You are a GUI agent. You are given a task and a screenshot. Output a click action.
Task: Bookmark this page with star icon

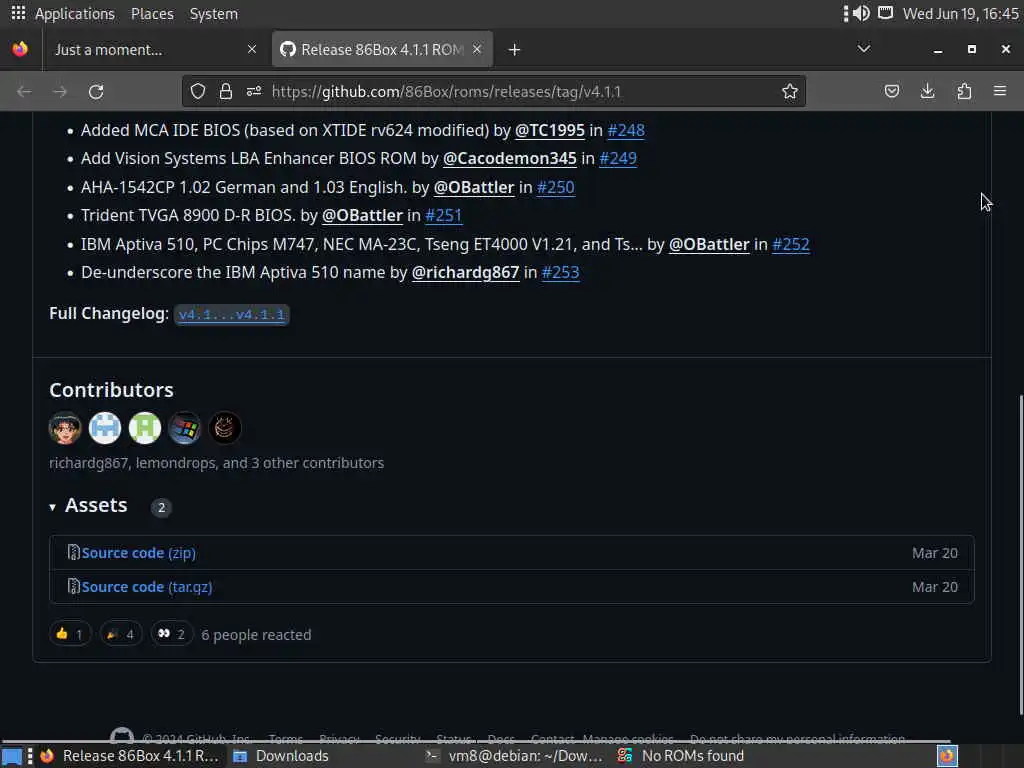(790, 91)
